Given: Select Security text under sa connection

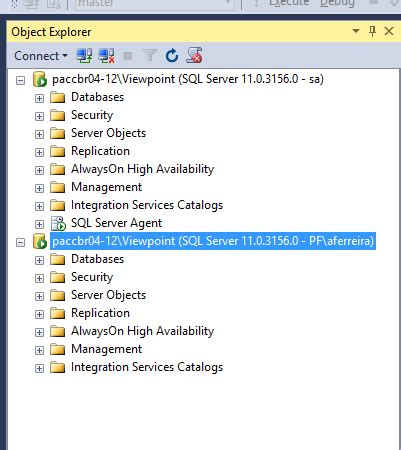Looking at the screenshot, I should point(92,115).
